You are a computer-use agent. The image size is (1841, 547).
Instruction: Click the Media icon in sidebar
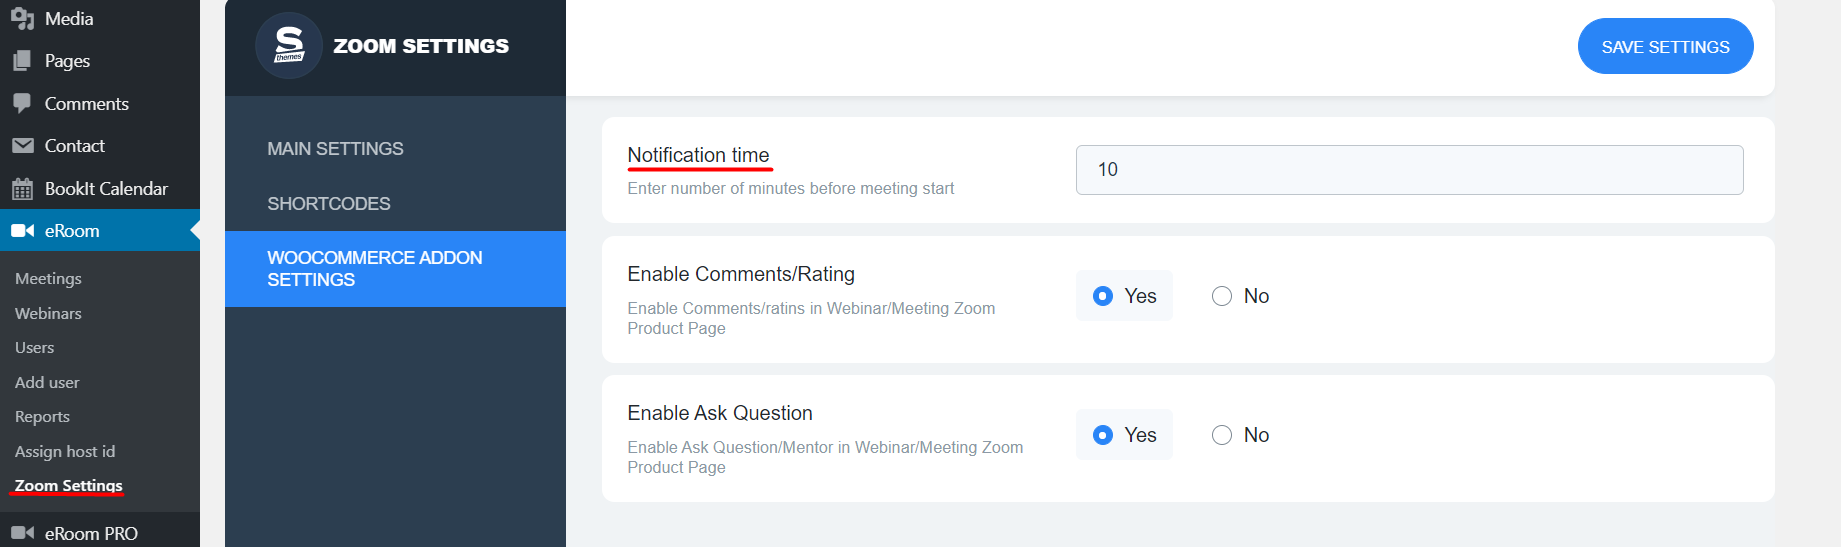click(22, 18)
